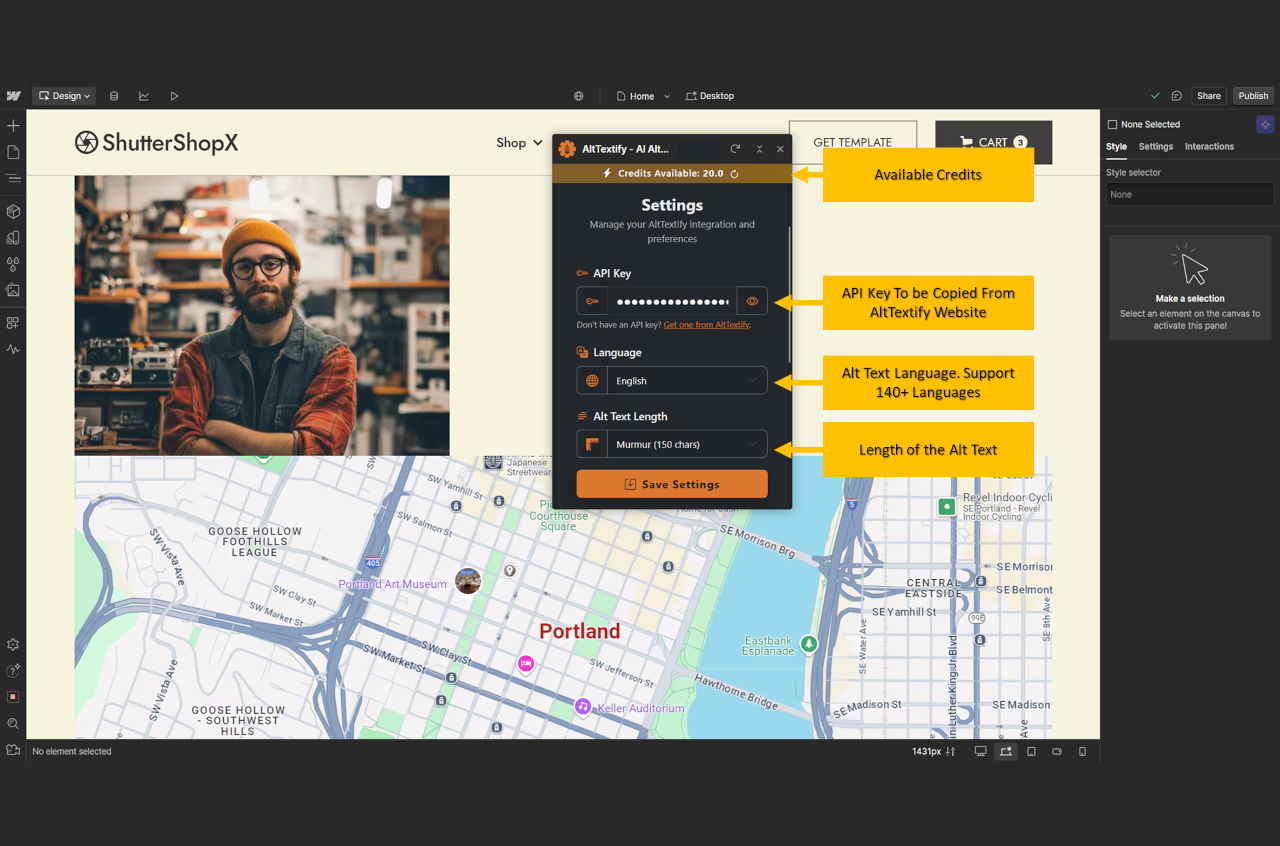
Task: Switch to mobile landscape breakpoint
Action: click(1057, 751)
